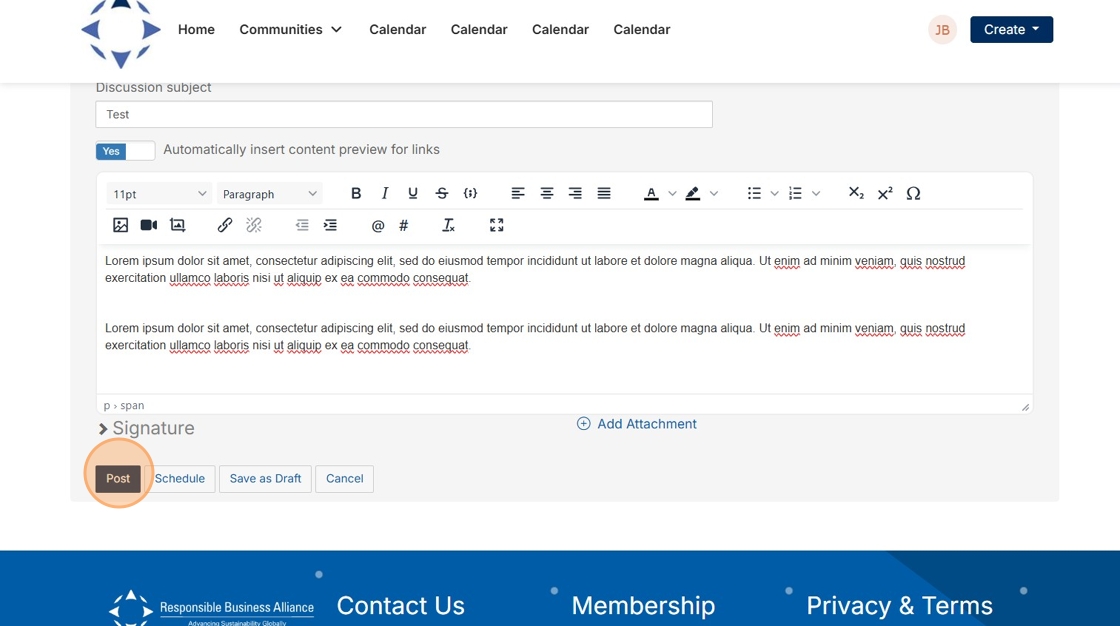Apply italic formatting
The image size is (1120, 626).
coord(384,194)
